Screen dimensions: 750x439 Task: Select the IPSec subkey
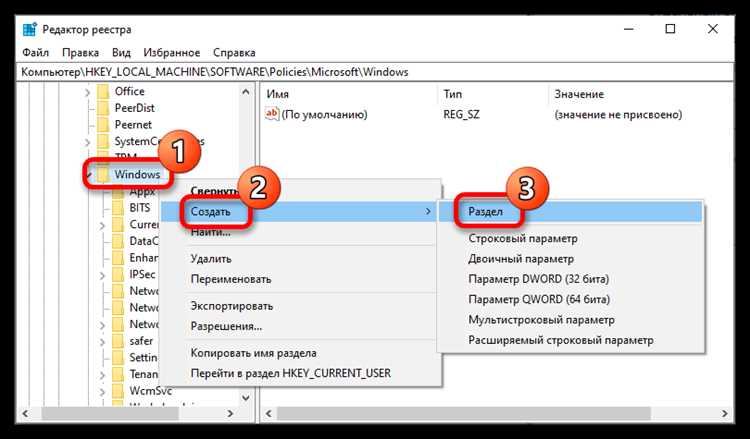(x=142, y=274)
